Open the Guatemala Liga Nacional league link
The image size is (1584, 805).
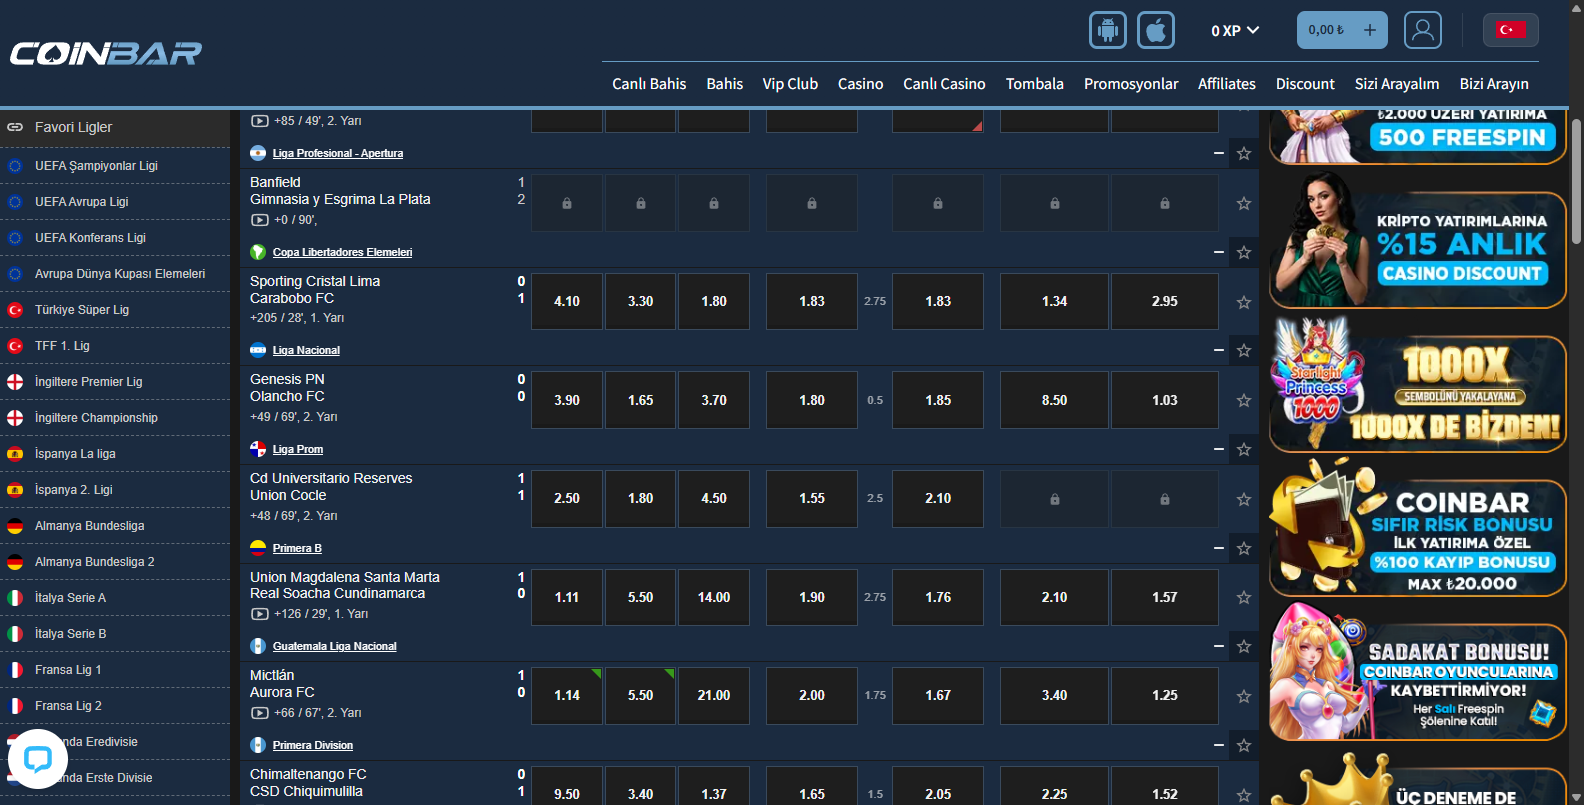334,647
